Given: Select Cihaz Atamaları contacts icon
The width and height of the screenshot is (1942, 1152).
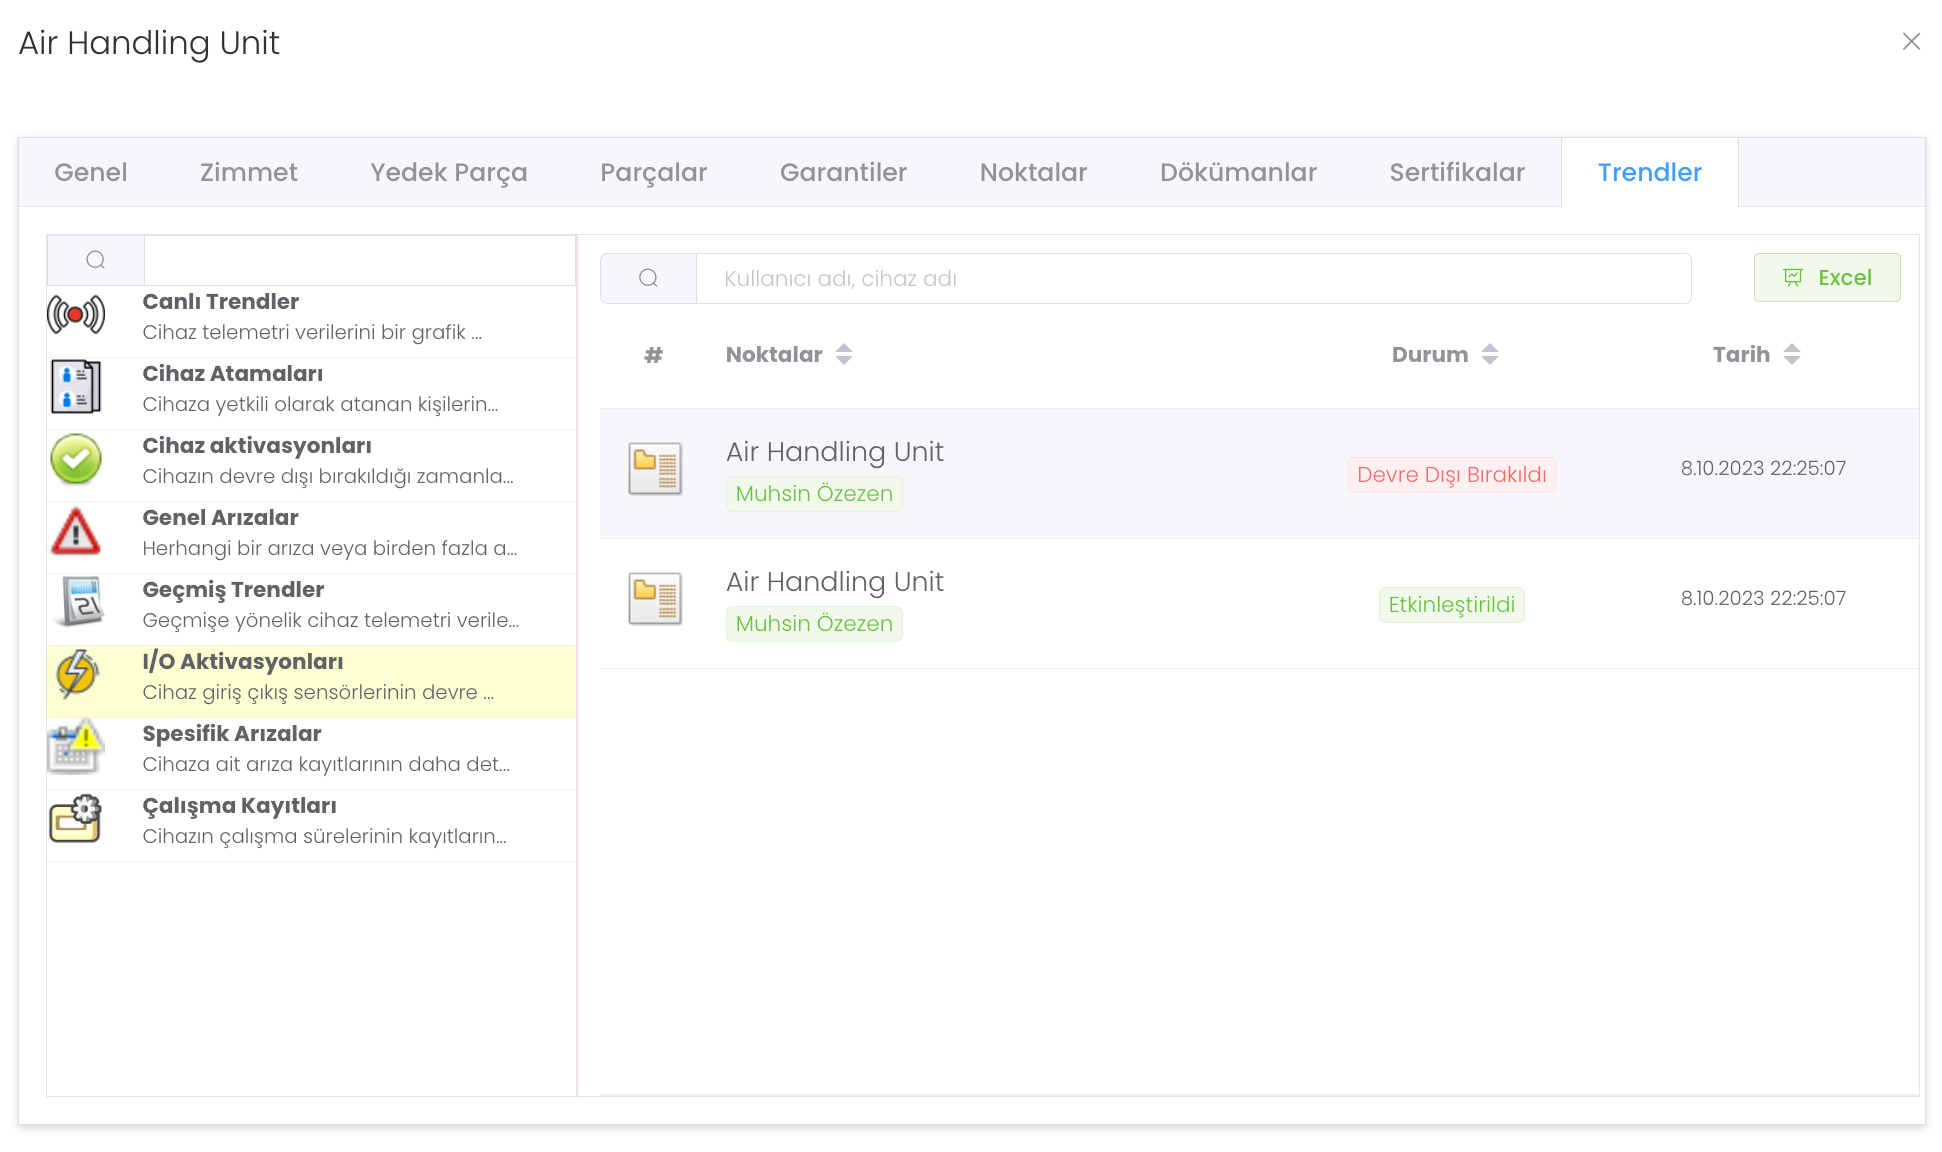Looking at the screenshot, I should pos(76,387).
